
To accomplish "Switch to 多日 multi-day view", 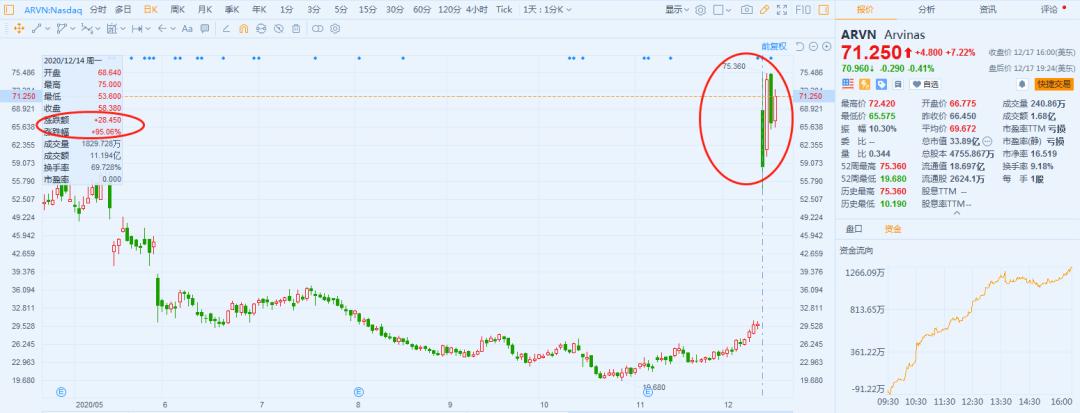I will pos(123,10).
